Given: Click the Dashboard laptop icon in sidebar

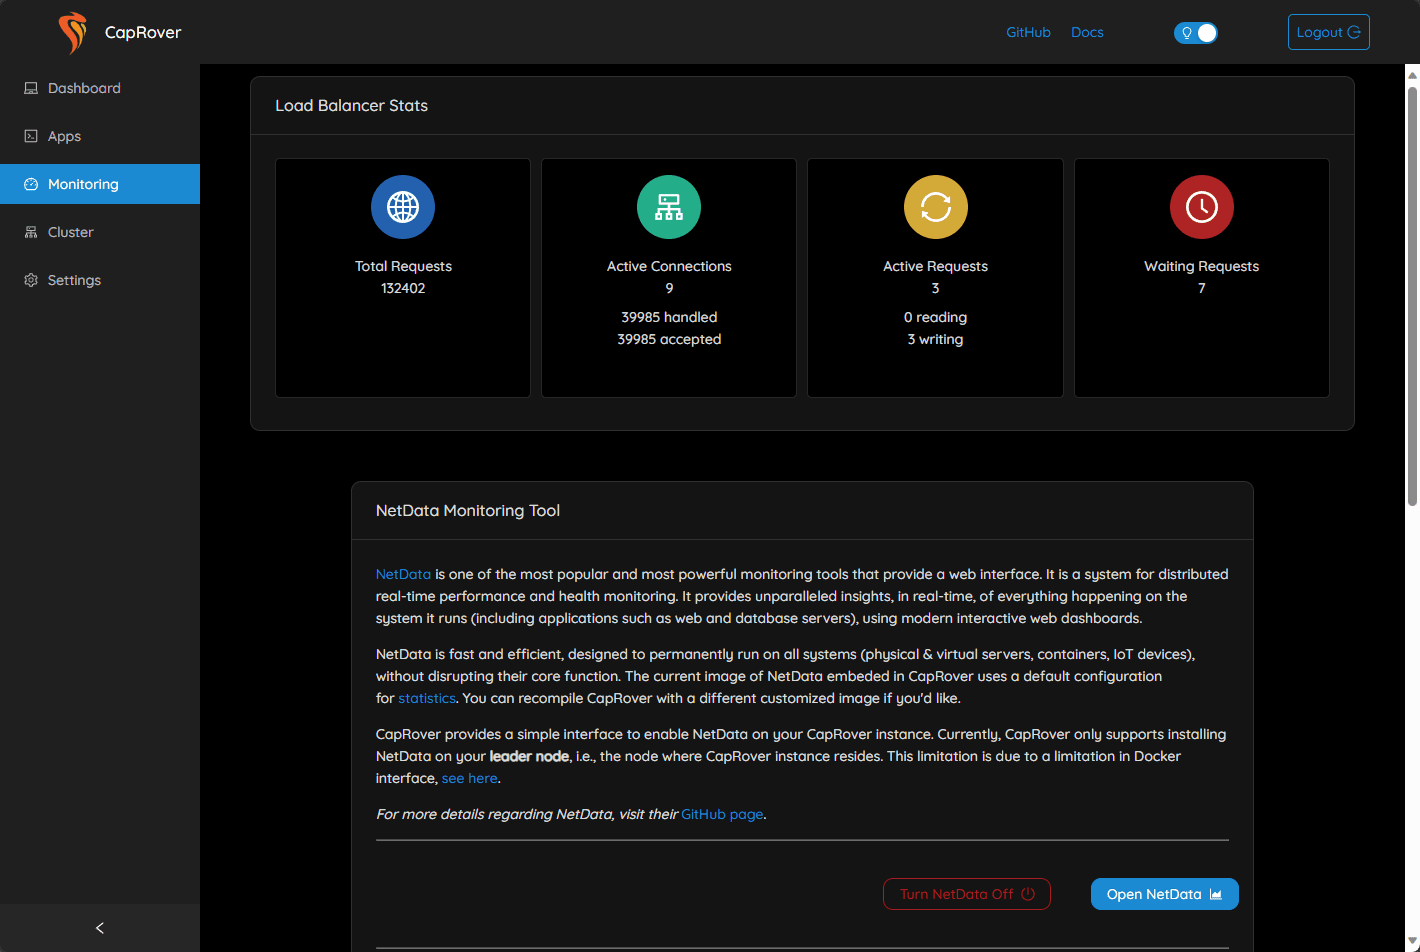Looking at the screenshot, I should pos(31,88).
